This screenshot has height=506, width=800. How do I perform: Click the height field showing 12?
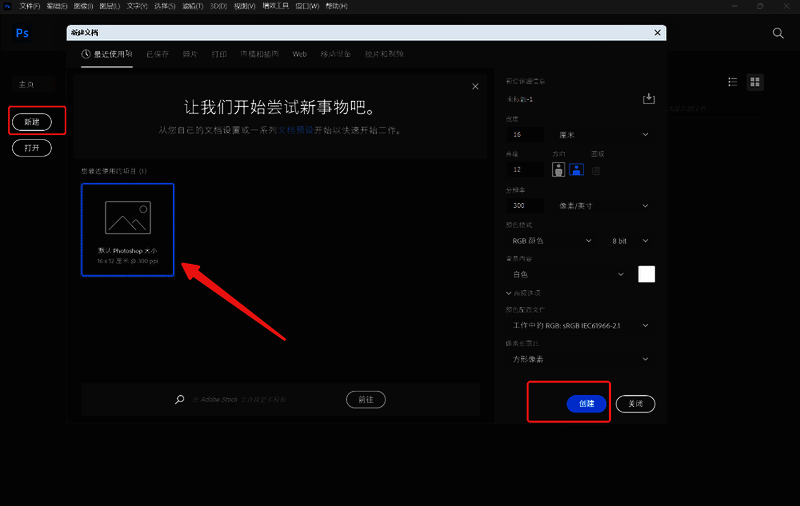tap(525, 169)
